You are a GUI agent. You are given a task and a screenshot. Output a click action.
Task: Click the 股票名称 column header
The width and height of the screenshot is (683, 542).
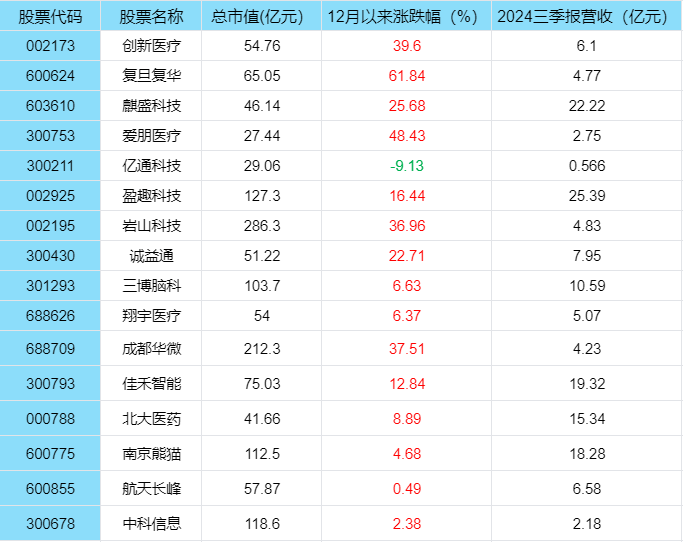click(151, 17)
